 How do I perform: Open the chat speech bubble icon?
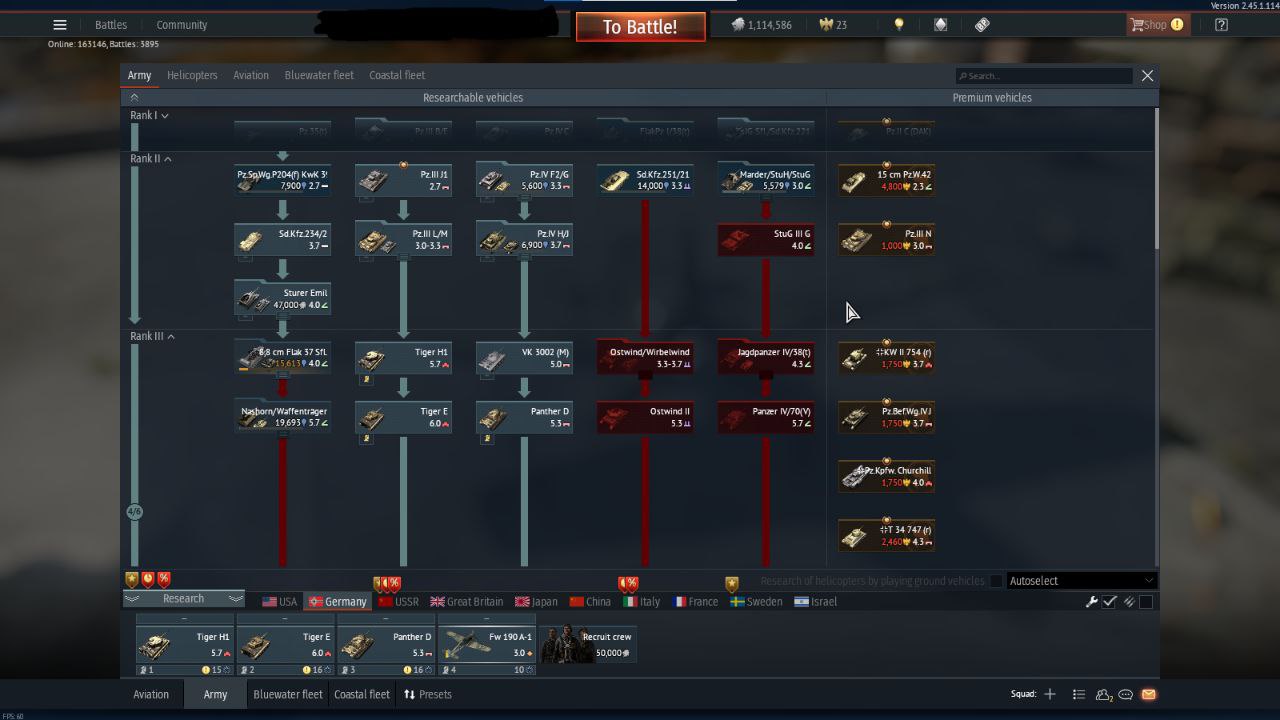[x=1126, y=694]
